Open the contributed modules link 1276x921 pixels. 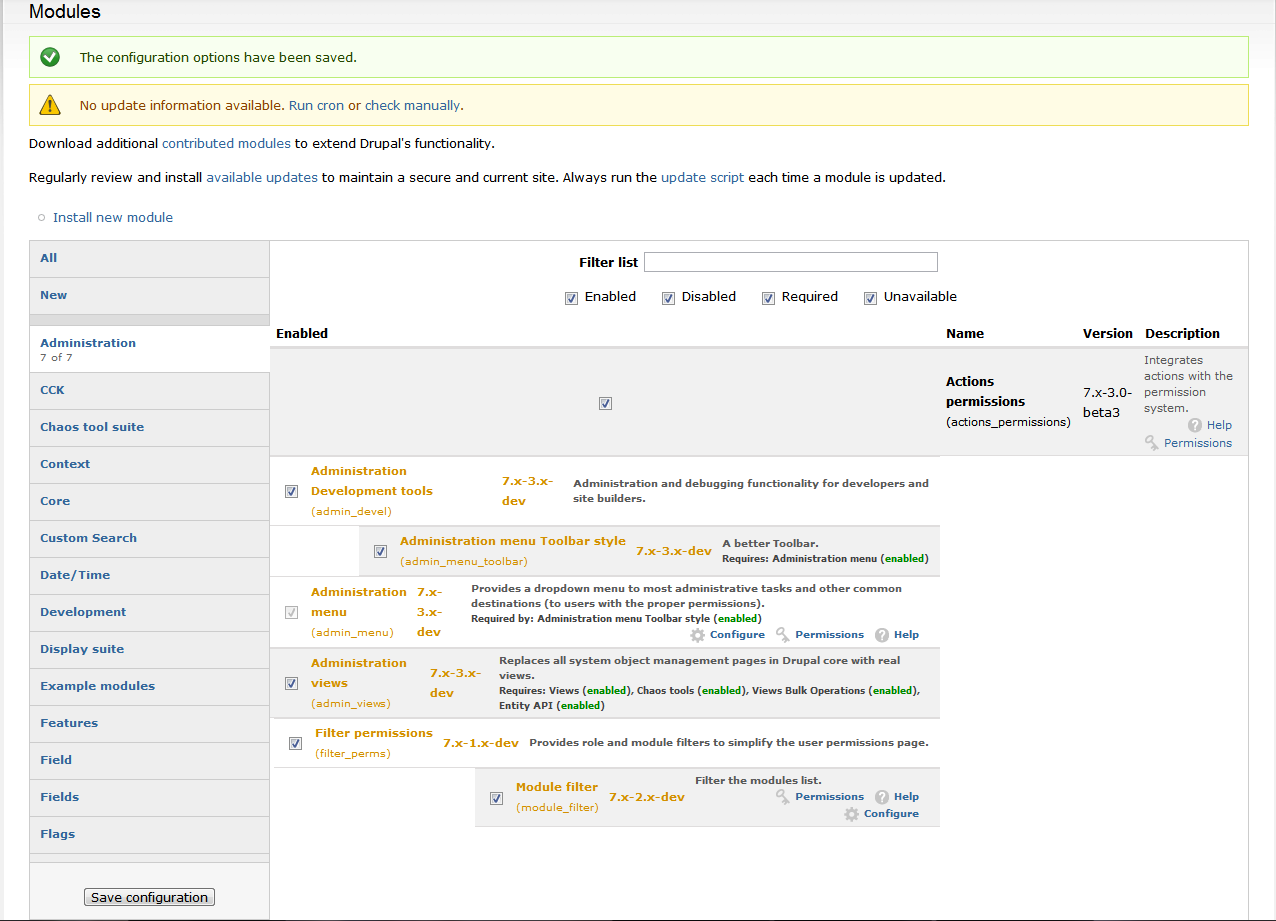[x=226, y=143]
